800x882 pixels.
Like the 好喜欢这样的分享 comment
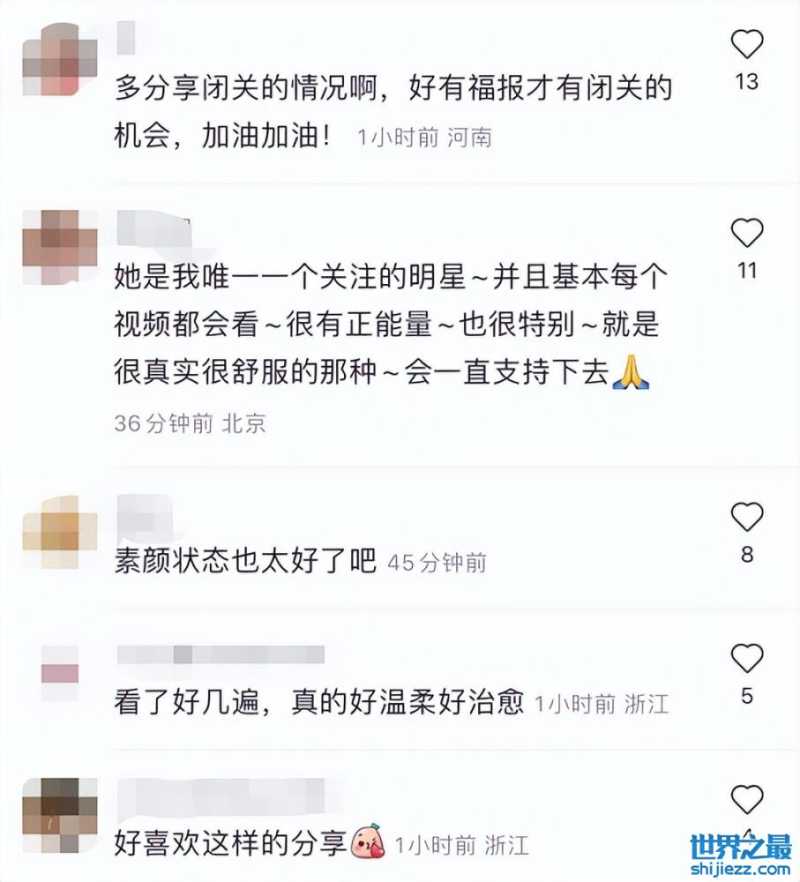(x=747, y=799)
